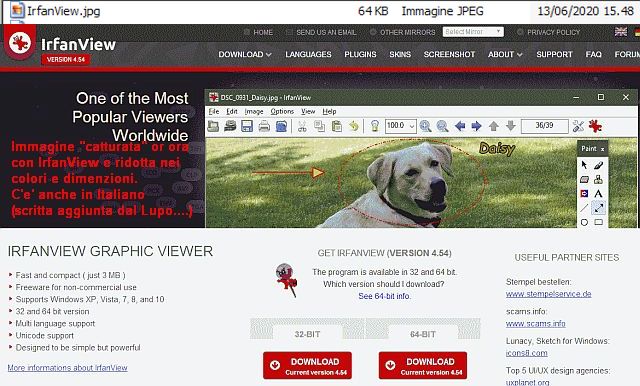Click the Print icon in IrfanView toolbar
The height and width of the screenshot is (386, 640).
pyautogui.click(x=264, y=126)
